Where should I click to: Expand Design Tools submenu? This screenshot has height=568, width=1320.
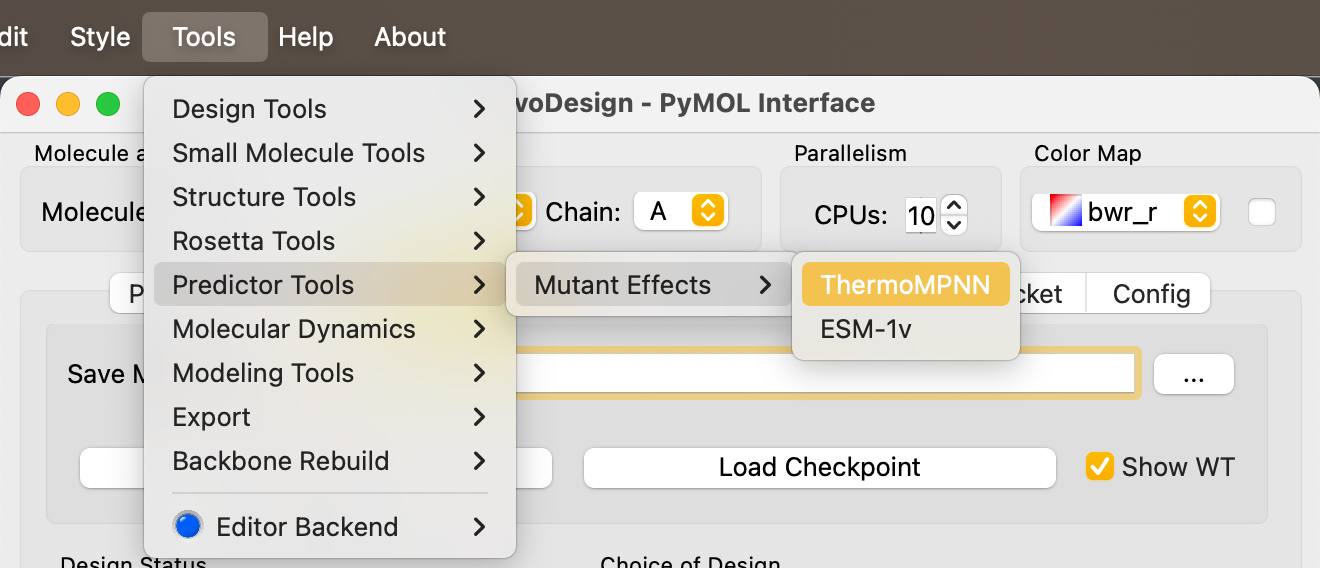[330, 109]
